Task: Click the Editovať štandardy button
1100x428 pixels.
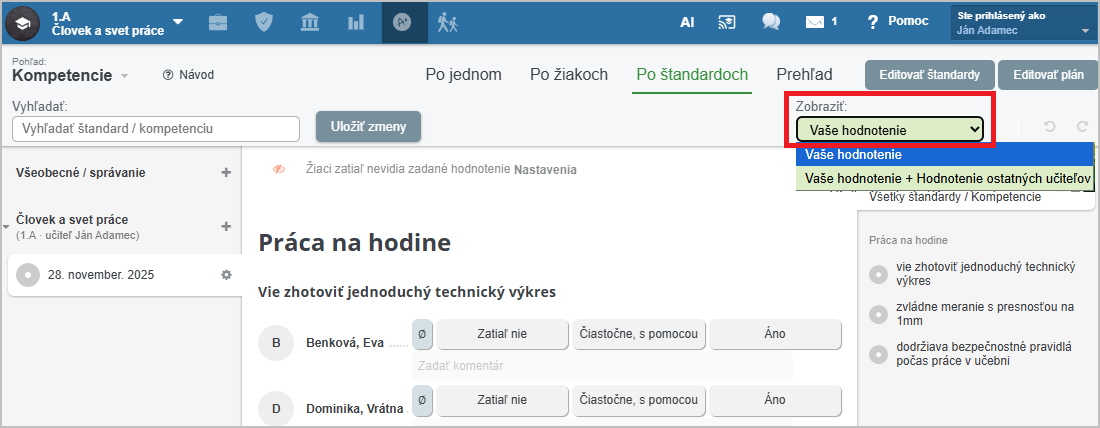Action: point(929,75)
